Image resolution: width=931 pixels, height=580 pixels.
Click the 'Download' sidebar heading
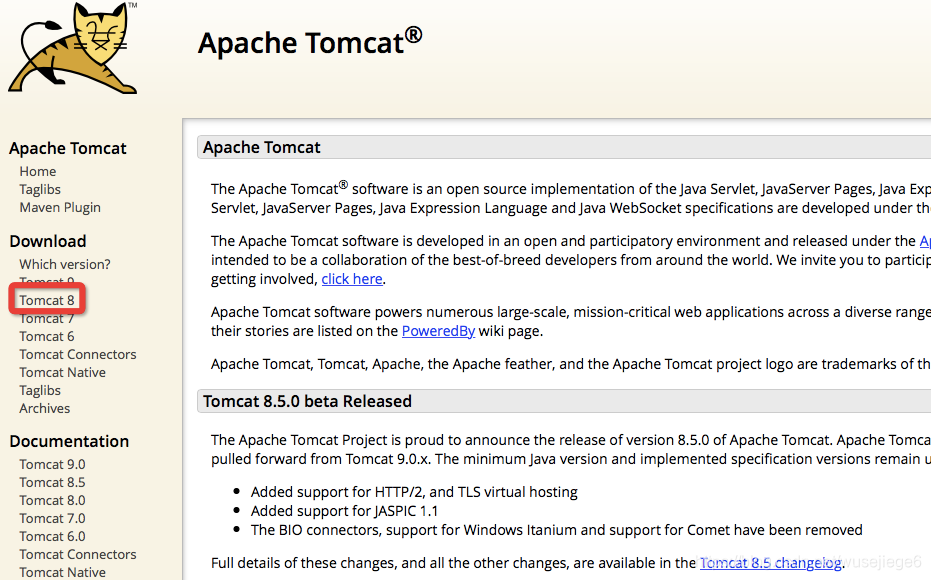pos(48,241)
